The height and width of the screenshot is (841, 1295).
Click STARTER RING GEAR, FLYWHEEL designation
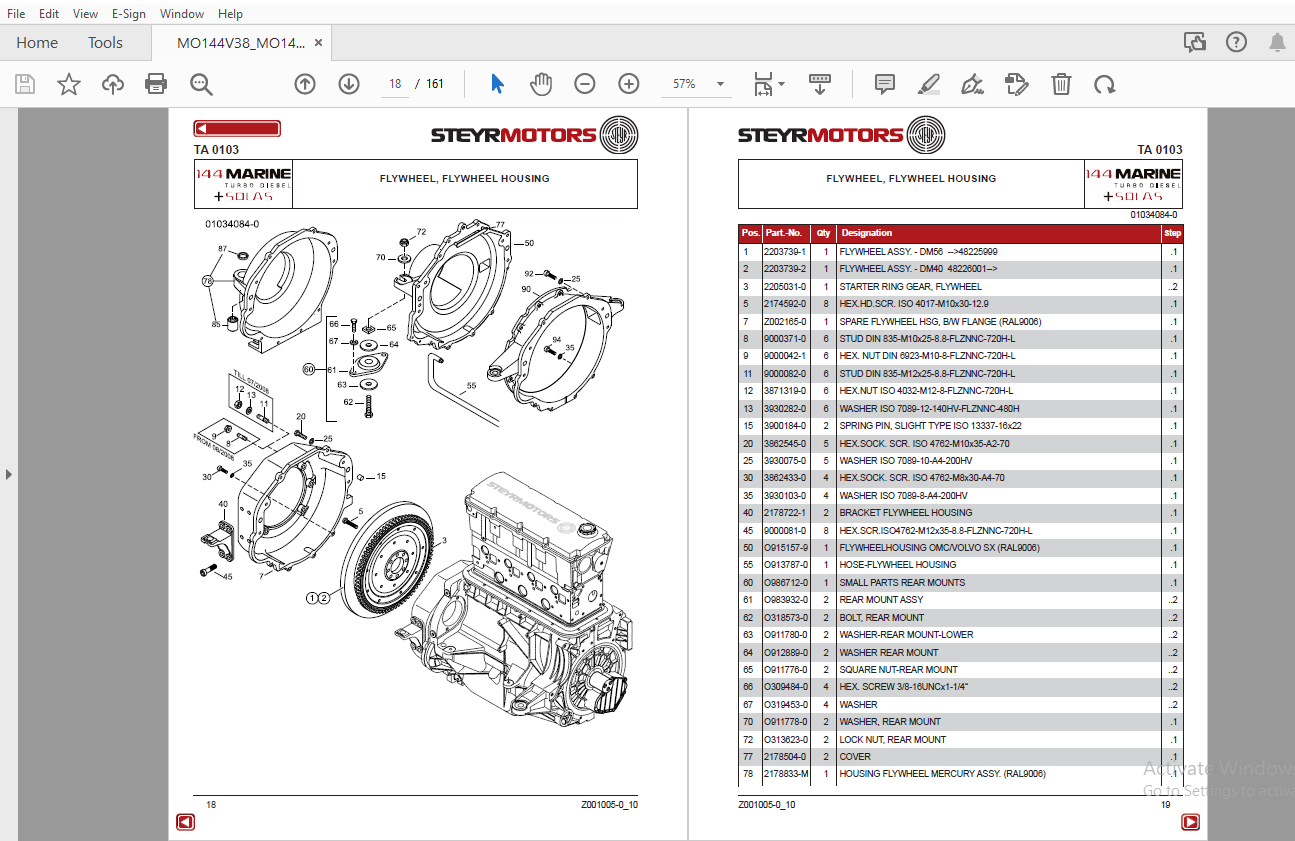pyautogui.click(x=911, y=287)
